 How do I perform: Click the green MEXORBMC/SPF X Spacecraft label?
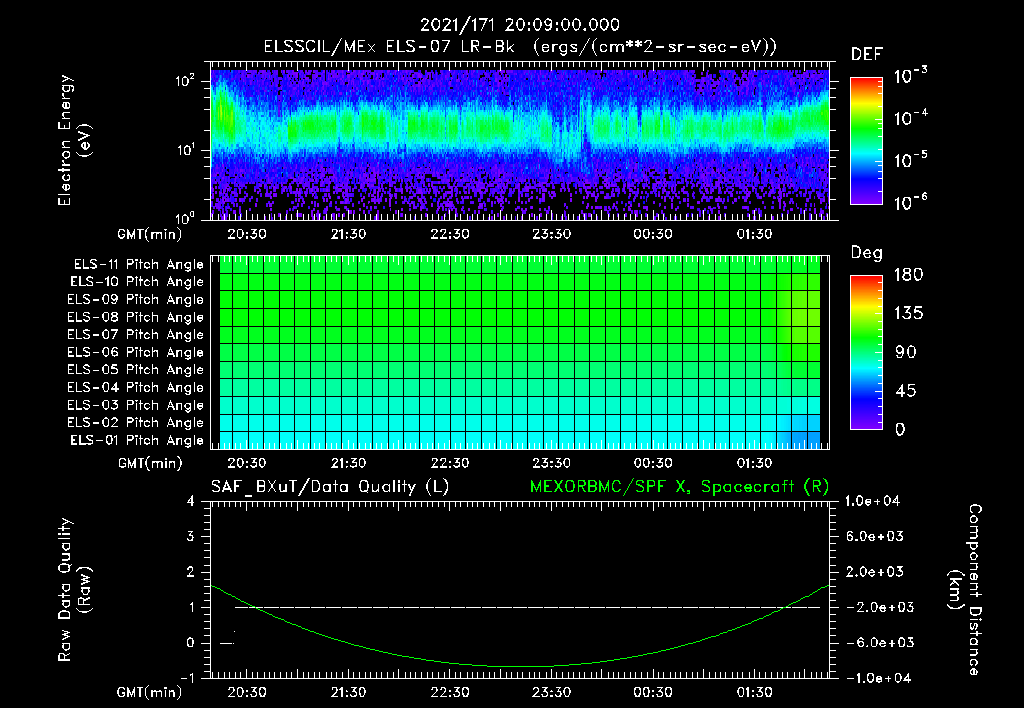pyautogui.click(x=679, y=487)
